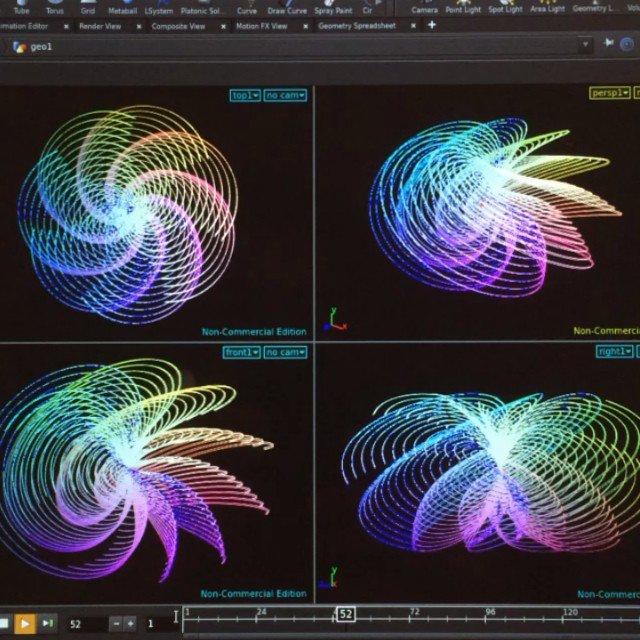Screen dimensions: 640x640
Task: Switch to the Composite View tab
Action: click(178, 26)
